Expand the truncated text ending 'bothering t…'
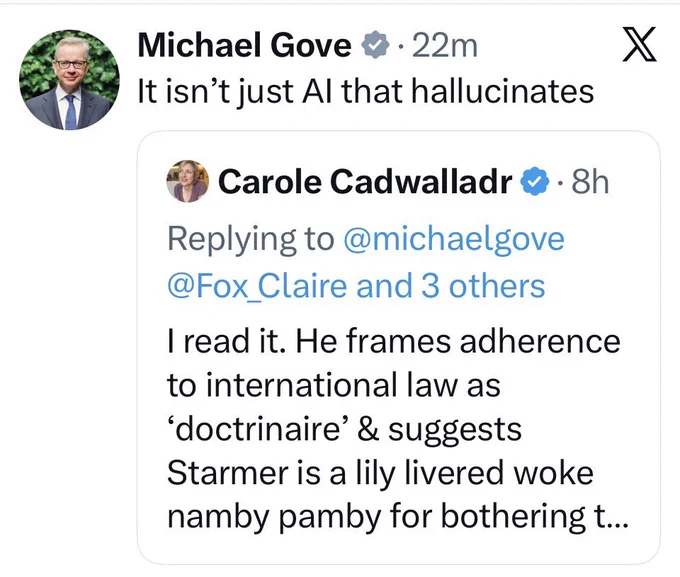 611,517
